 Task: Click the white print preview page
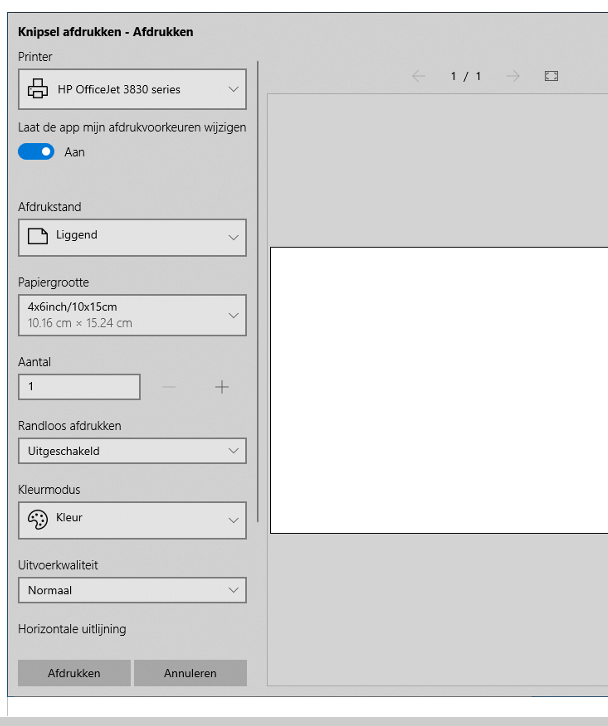pyautogui.click(x=439, y=390)
